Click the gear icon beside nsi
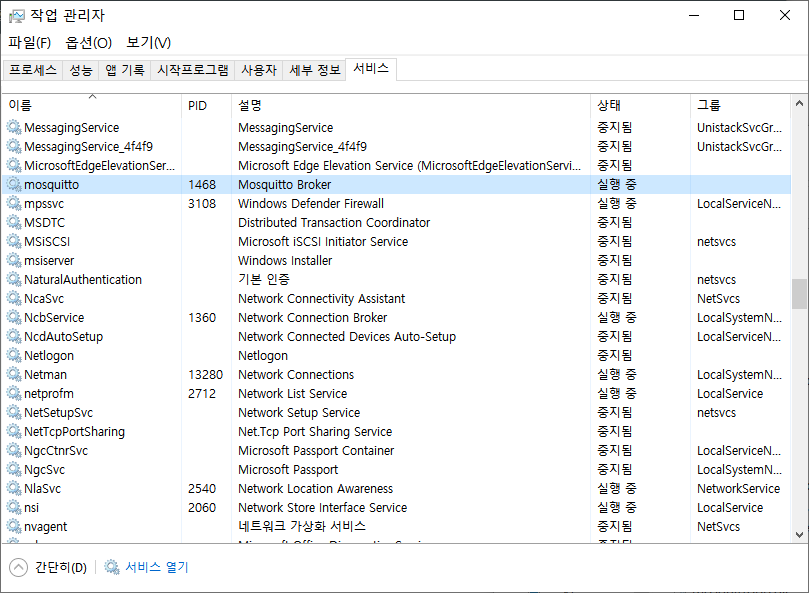 click(x=14, y=507)
